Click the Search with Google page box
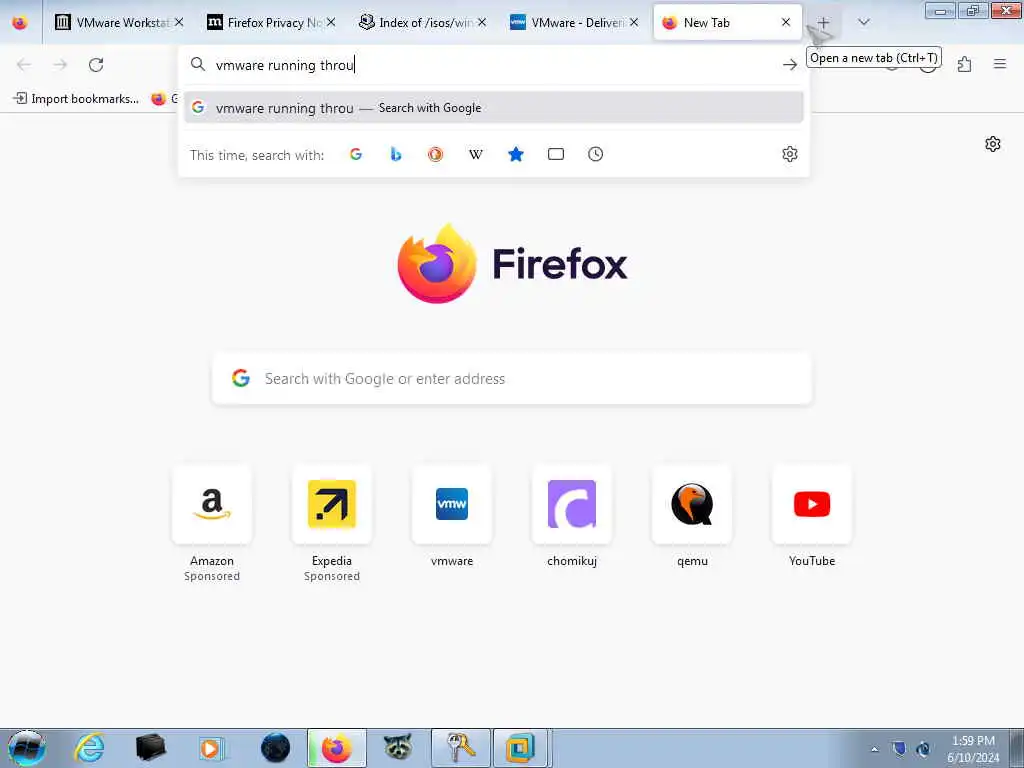This screenshot has width=1024, height=768. coord(512,379)
